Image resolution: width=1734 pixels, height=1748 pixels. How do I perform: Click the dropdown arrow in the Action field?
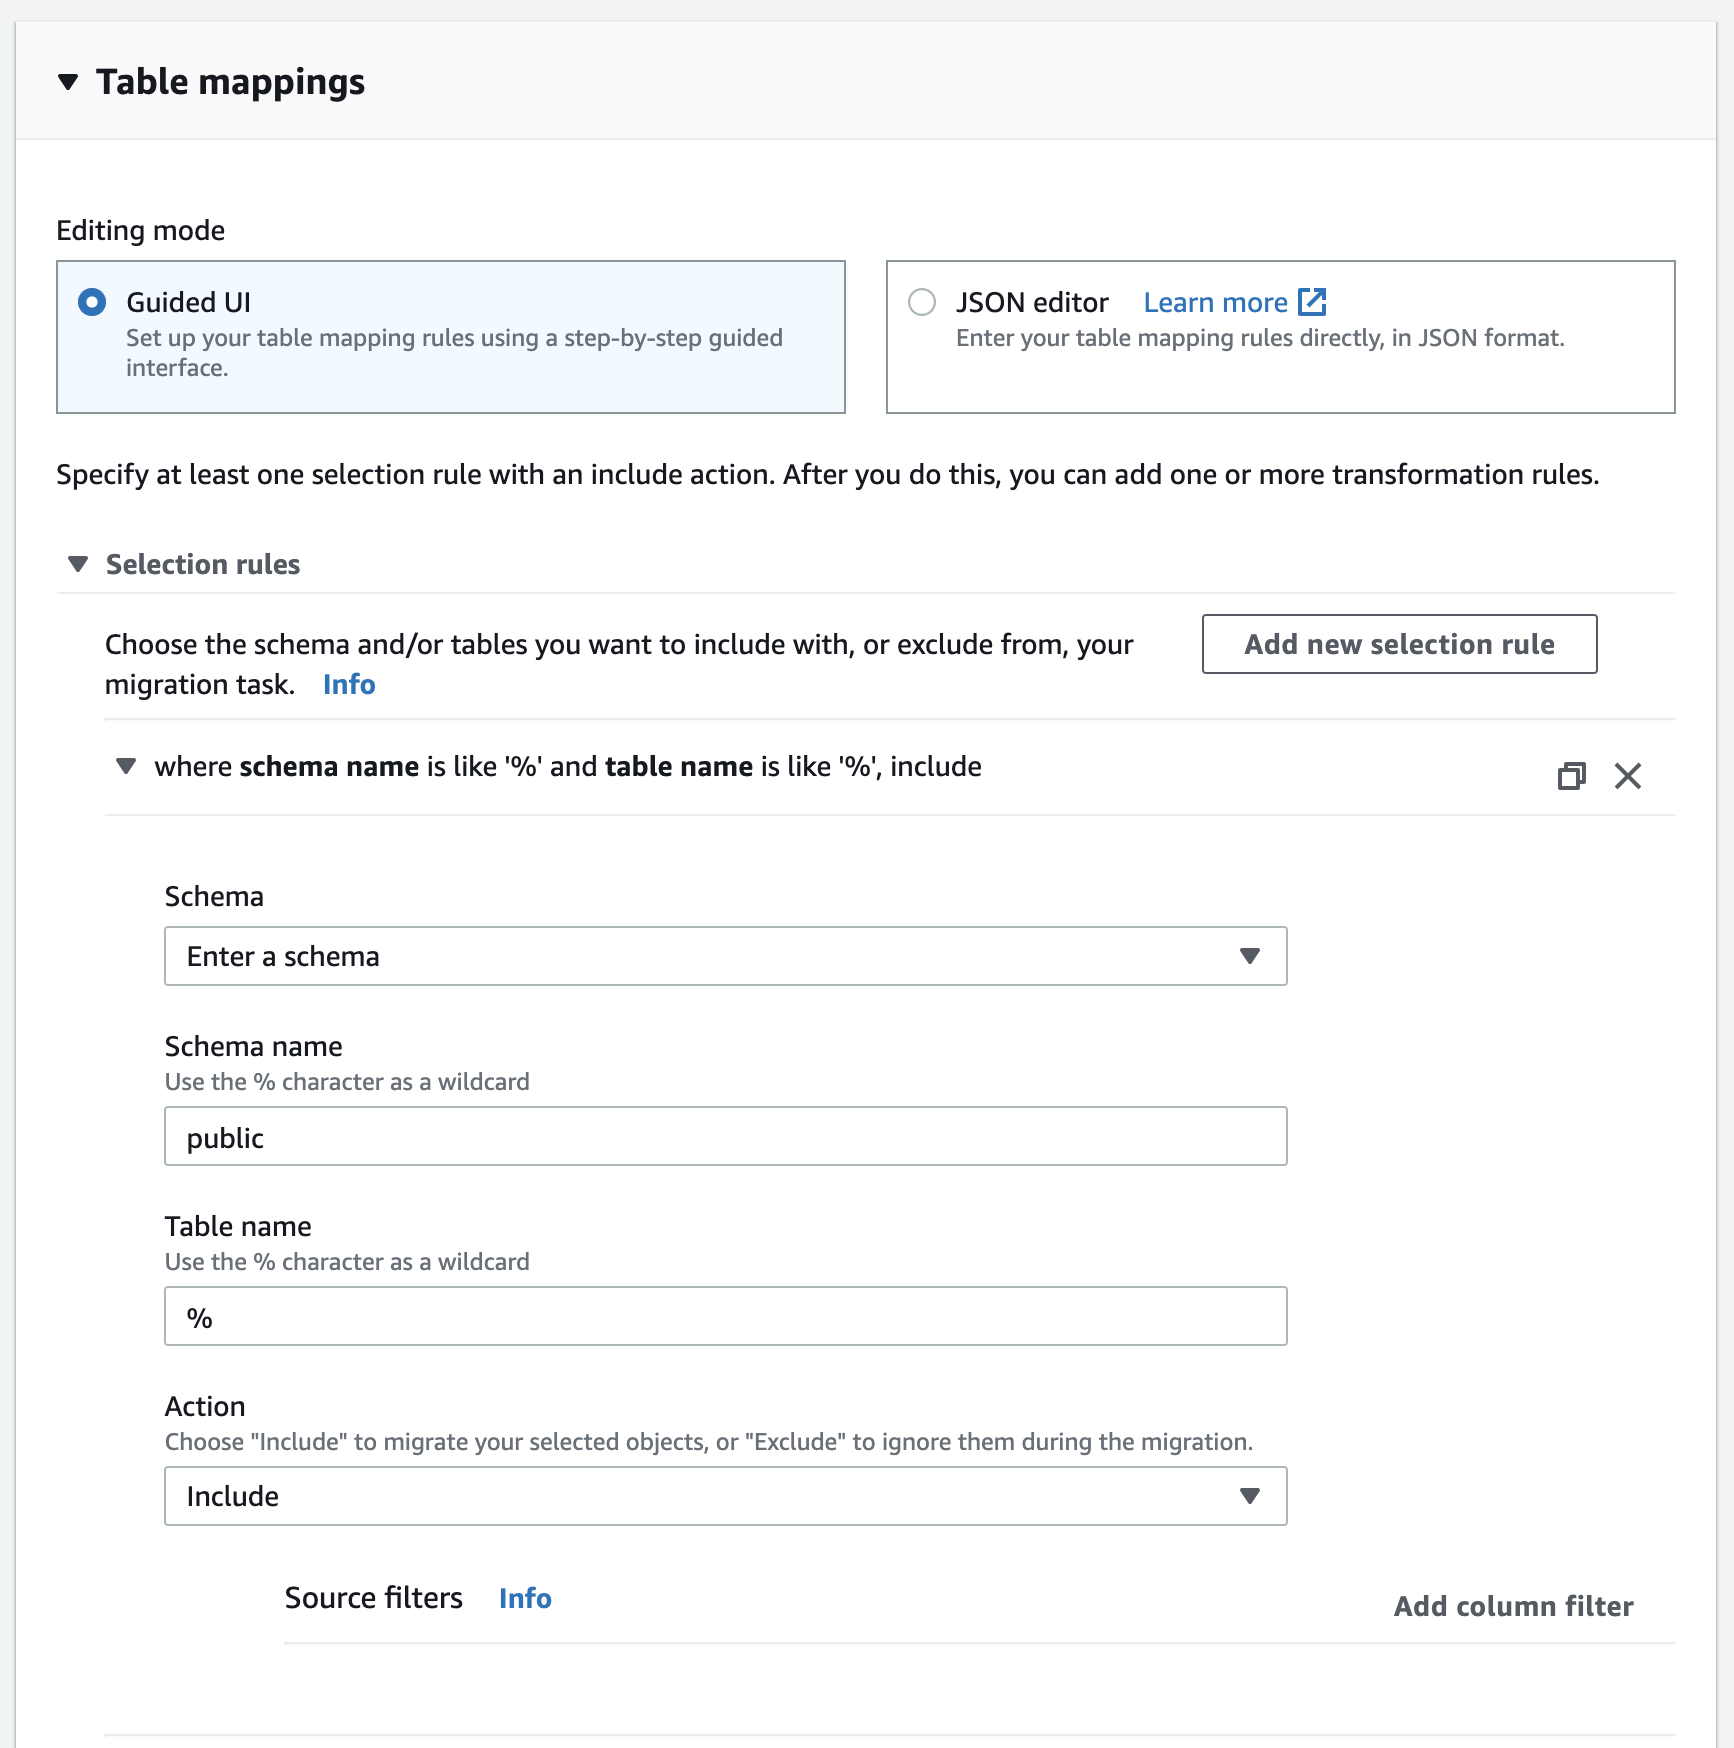[1248, 1496]
